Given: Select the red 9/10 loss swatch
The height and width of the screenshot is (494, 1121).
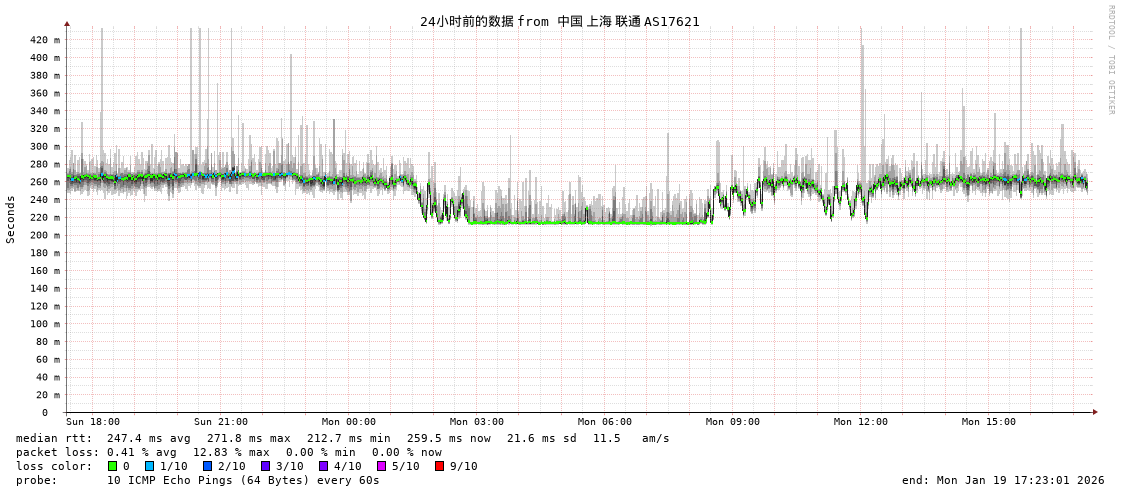Looking at the screenshot, I should click(439, 466).
